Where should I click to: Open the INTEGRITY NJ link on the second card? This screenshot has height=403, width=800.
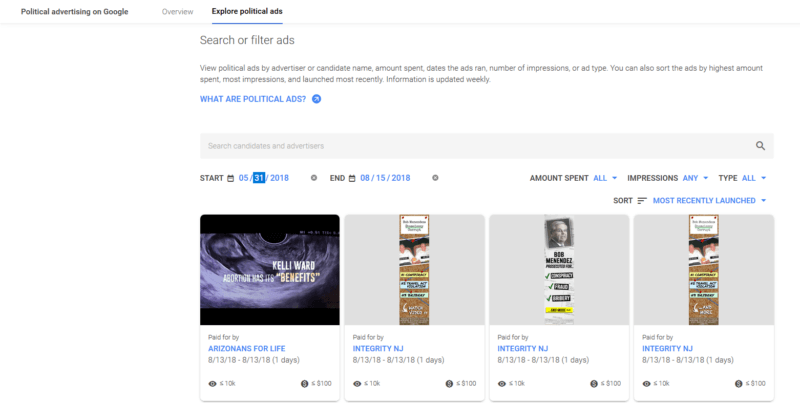coord(378,348)
